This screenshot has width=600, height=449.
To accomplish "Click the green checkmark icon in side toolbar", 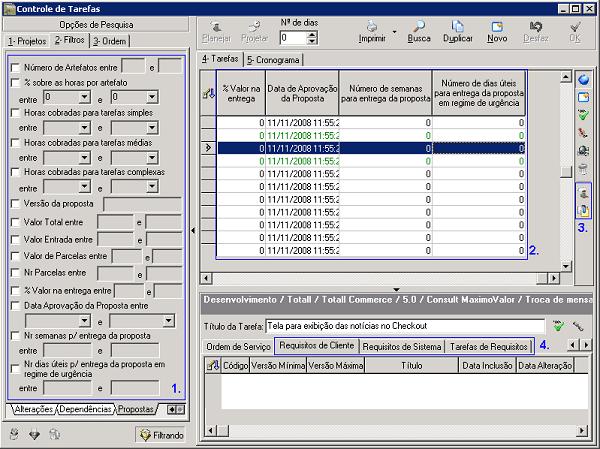I will click(583, 115).
